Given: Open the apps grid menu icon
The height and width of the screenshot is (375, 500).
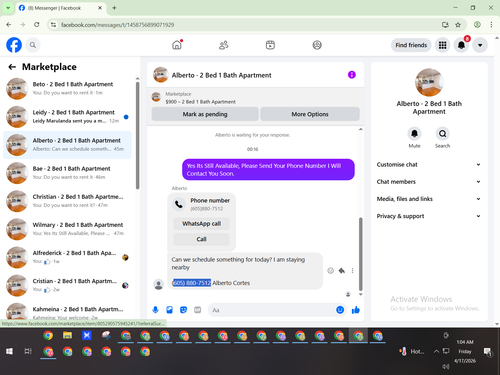Looking at the screenshot, I should [442, 45].
